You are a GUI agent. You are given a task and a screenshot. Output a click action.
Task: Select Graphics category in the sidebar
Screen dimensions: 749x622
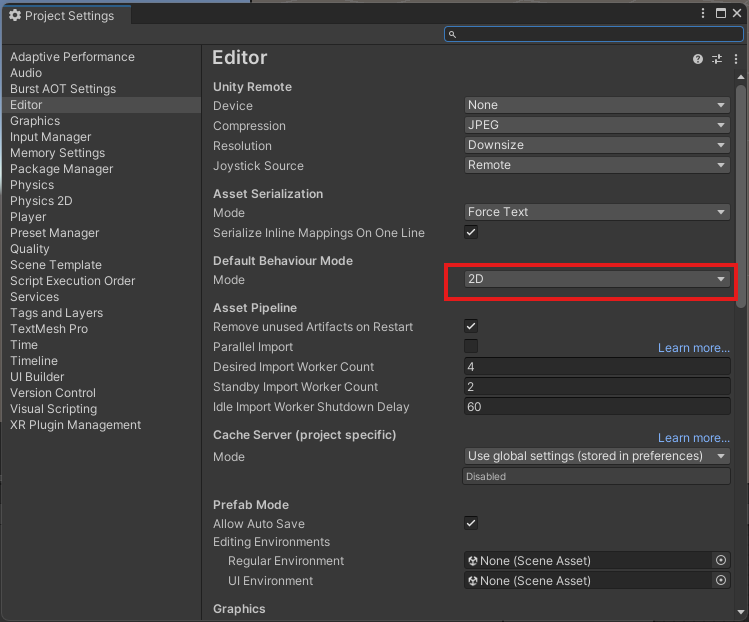coord(35,121)
